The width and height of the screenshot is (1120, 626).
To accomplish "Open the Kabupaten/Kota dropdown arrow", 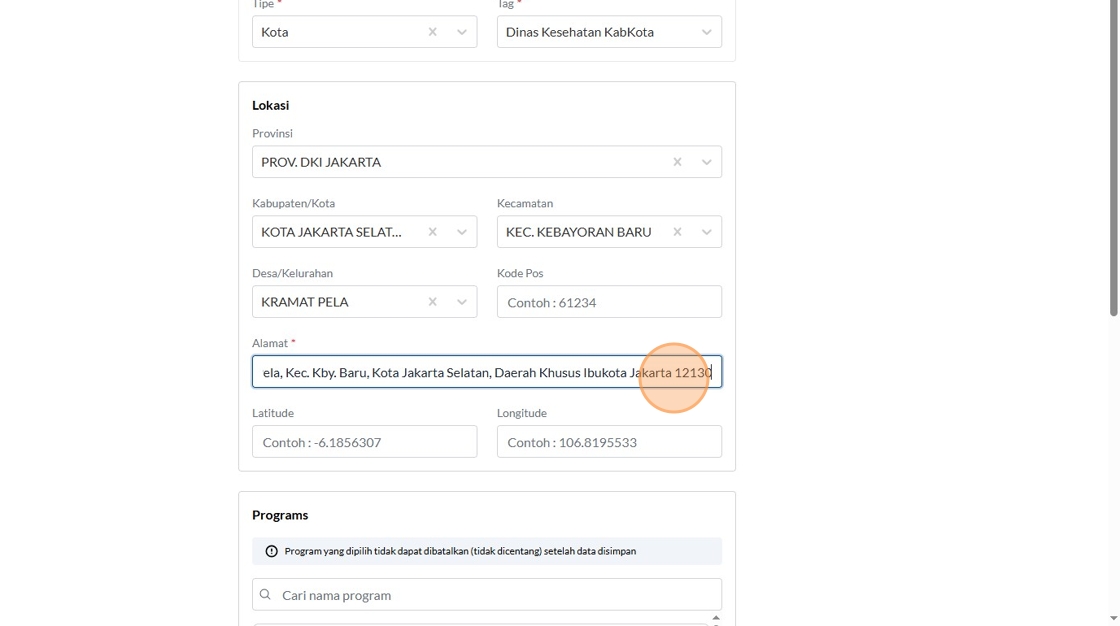I will (x=462, y=232).
